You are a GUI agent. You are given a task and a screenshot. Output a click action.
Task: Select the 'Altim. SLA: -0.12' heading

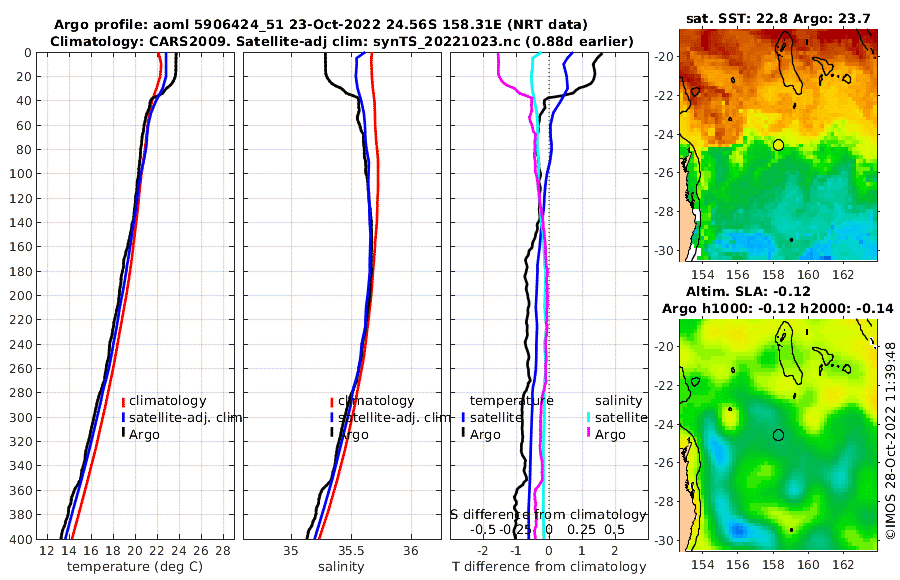[x=748, y=291]
